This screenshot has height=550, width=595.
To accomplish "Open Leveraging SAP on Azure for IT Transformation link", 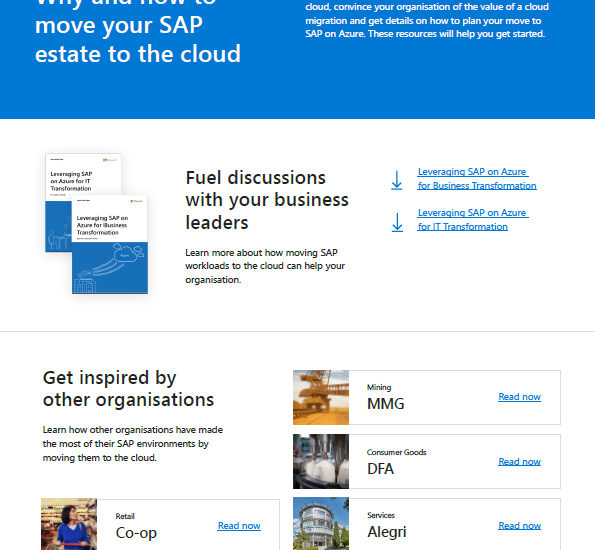I will (473, 220).
